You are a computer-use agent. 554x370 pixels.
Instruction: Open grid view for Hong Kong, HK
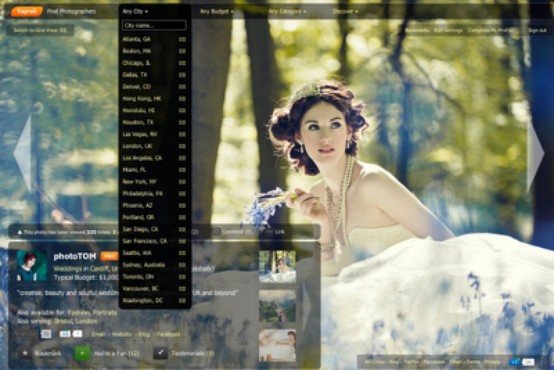click(182, 99)
